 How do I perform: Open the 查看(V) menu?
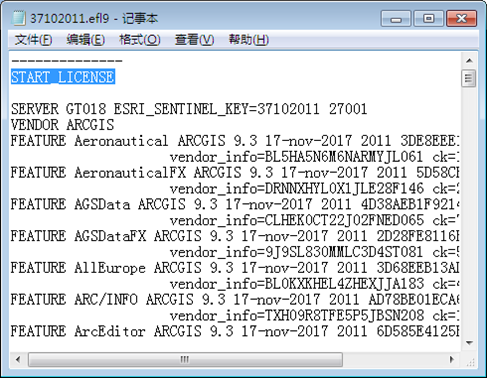coord(195,40)
